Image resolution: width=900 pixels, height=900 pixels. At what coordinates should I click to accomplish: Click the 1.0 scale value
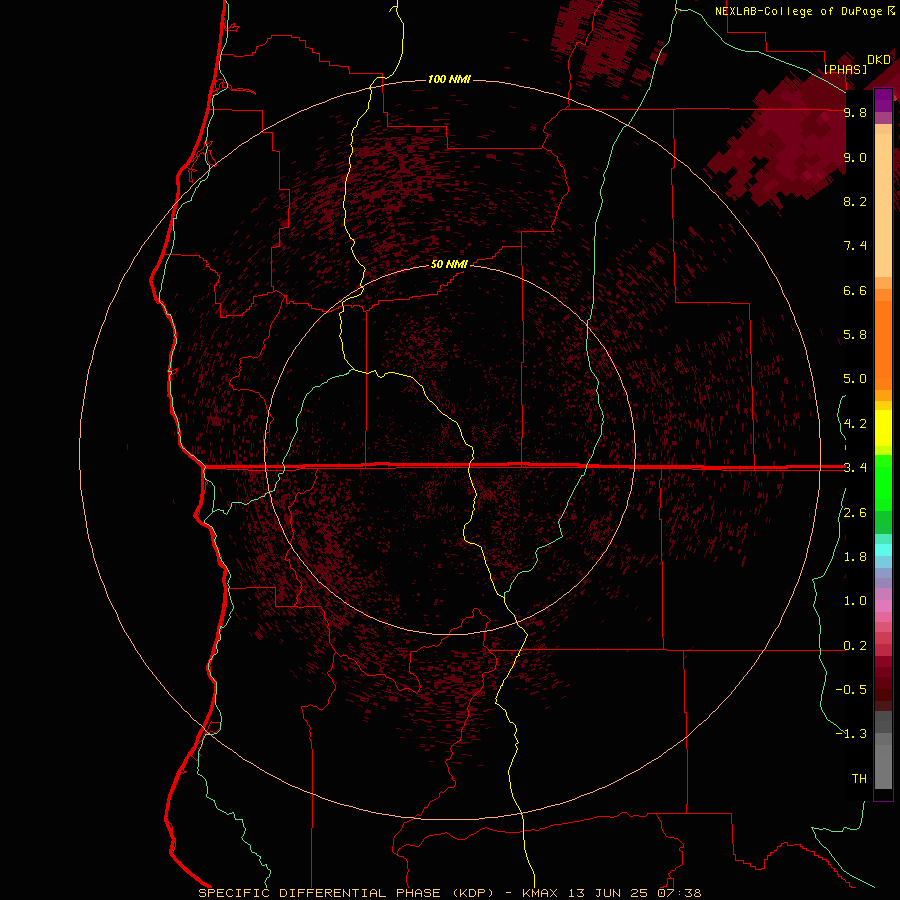pyautogui.click(x=855, y=602)
